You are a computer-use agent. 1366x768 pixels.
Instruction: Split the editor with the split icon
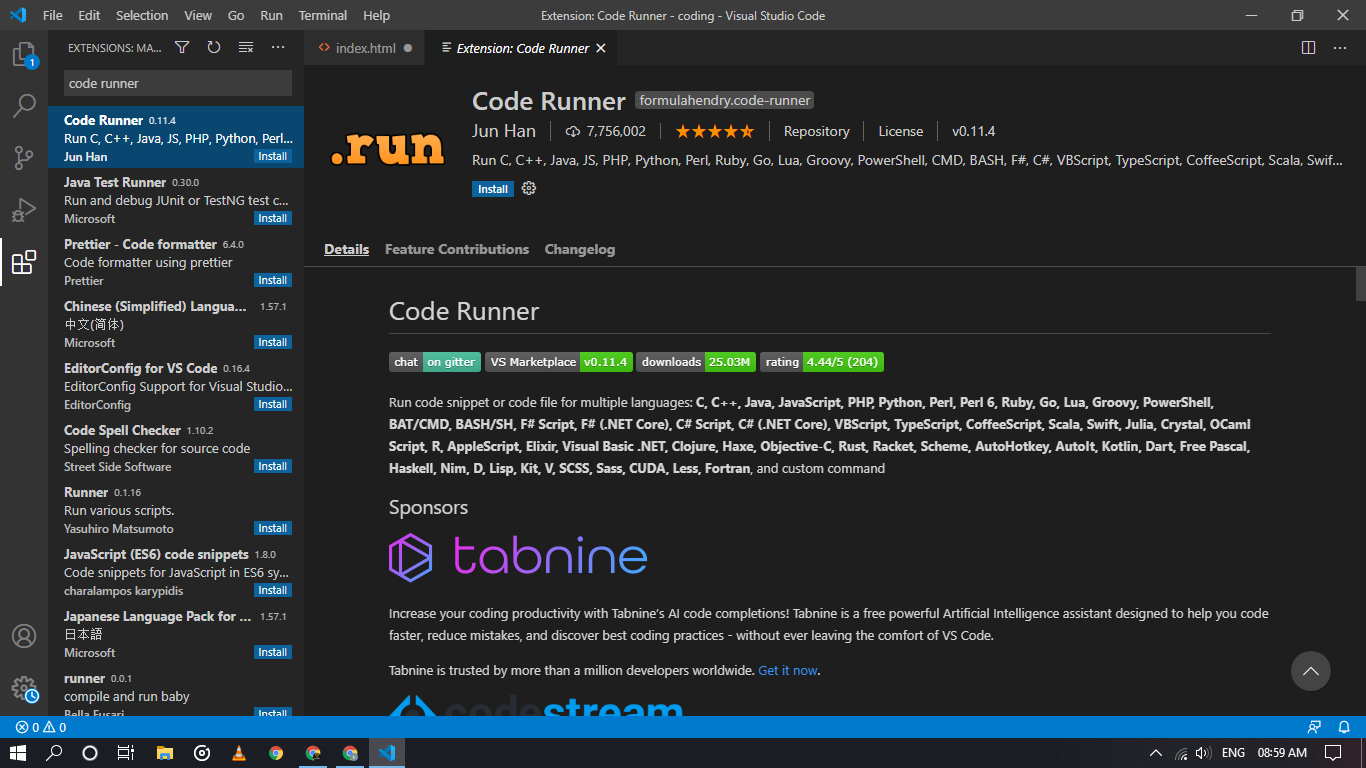coord(1307,47)
